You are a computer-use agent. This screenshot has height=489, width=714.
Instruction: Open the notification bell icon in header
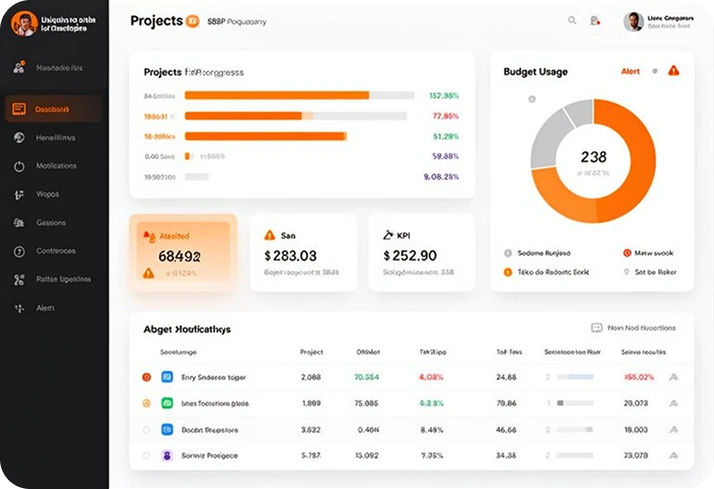[x=595, y=20]
